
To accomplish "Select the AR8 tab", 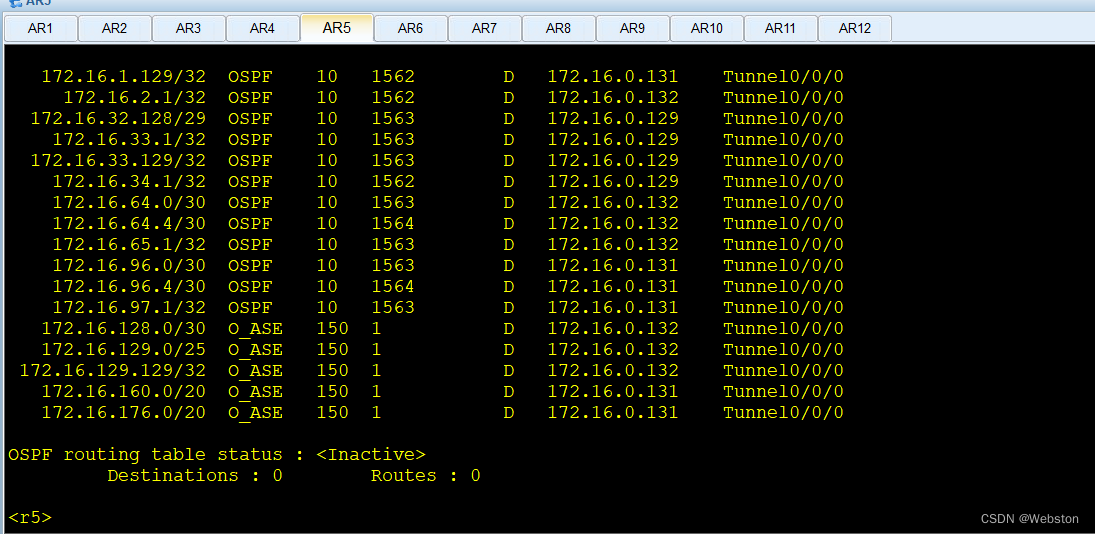I will [x=559, y=29].
